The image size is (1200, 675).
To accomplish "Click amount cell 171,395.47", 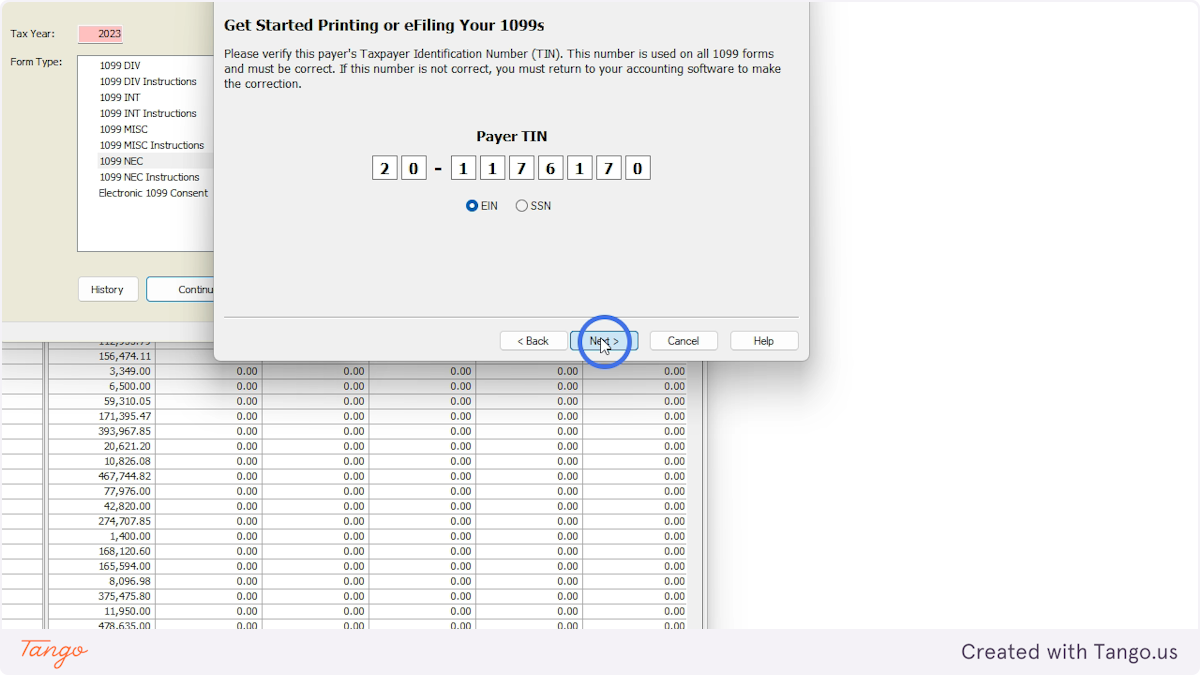I will 101,416.
